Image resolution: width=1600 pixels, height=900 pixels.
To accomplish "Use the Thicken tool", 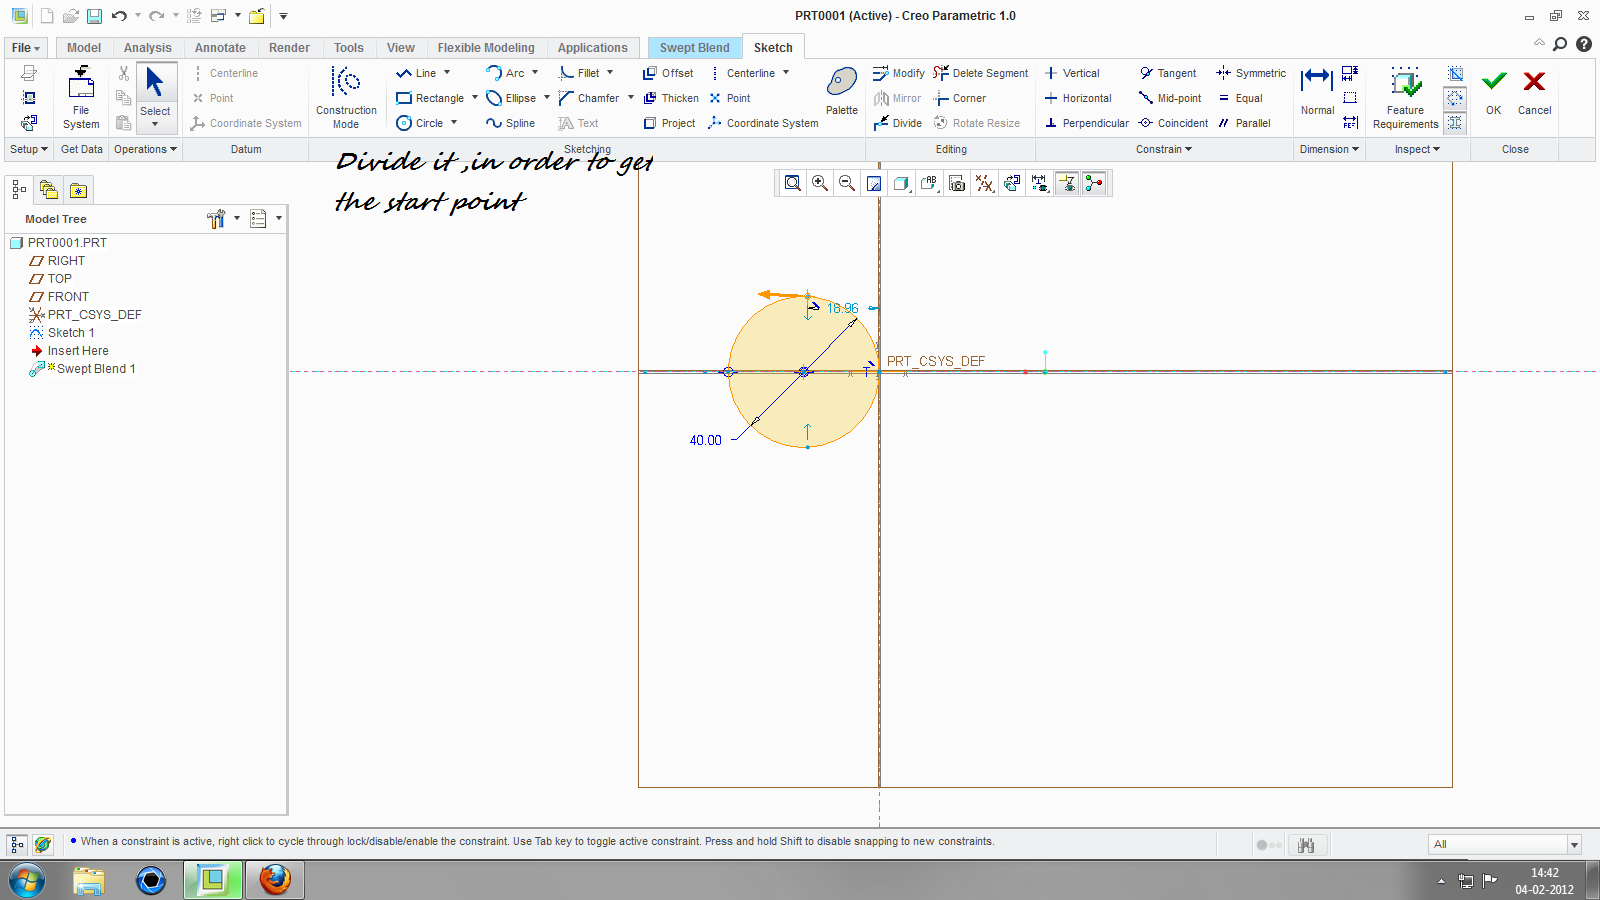I will click(671, 98).
